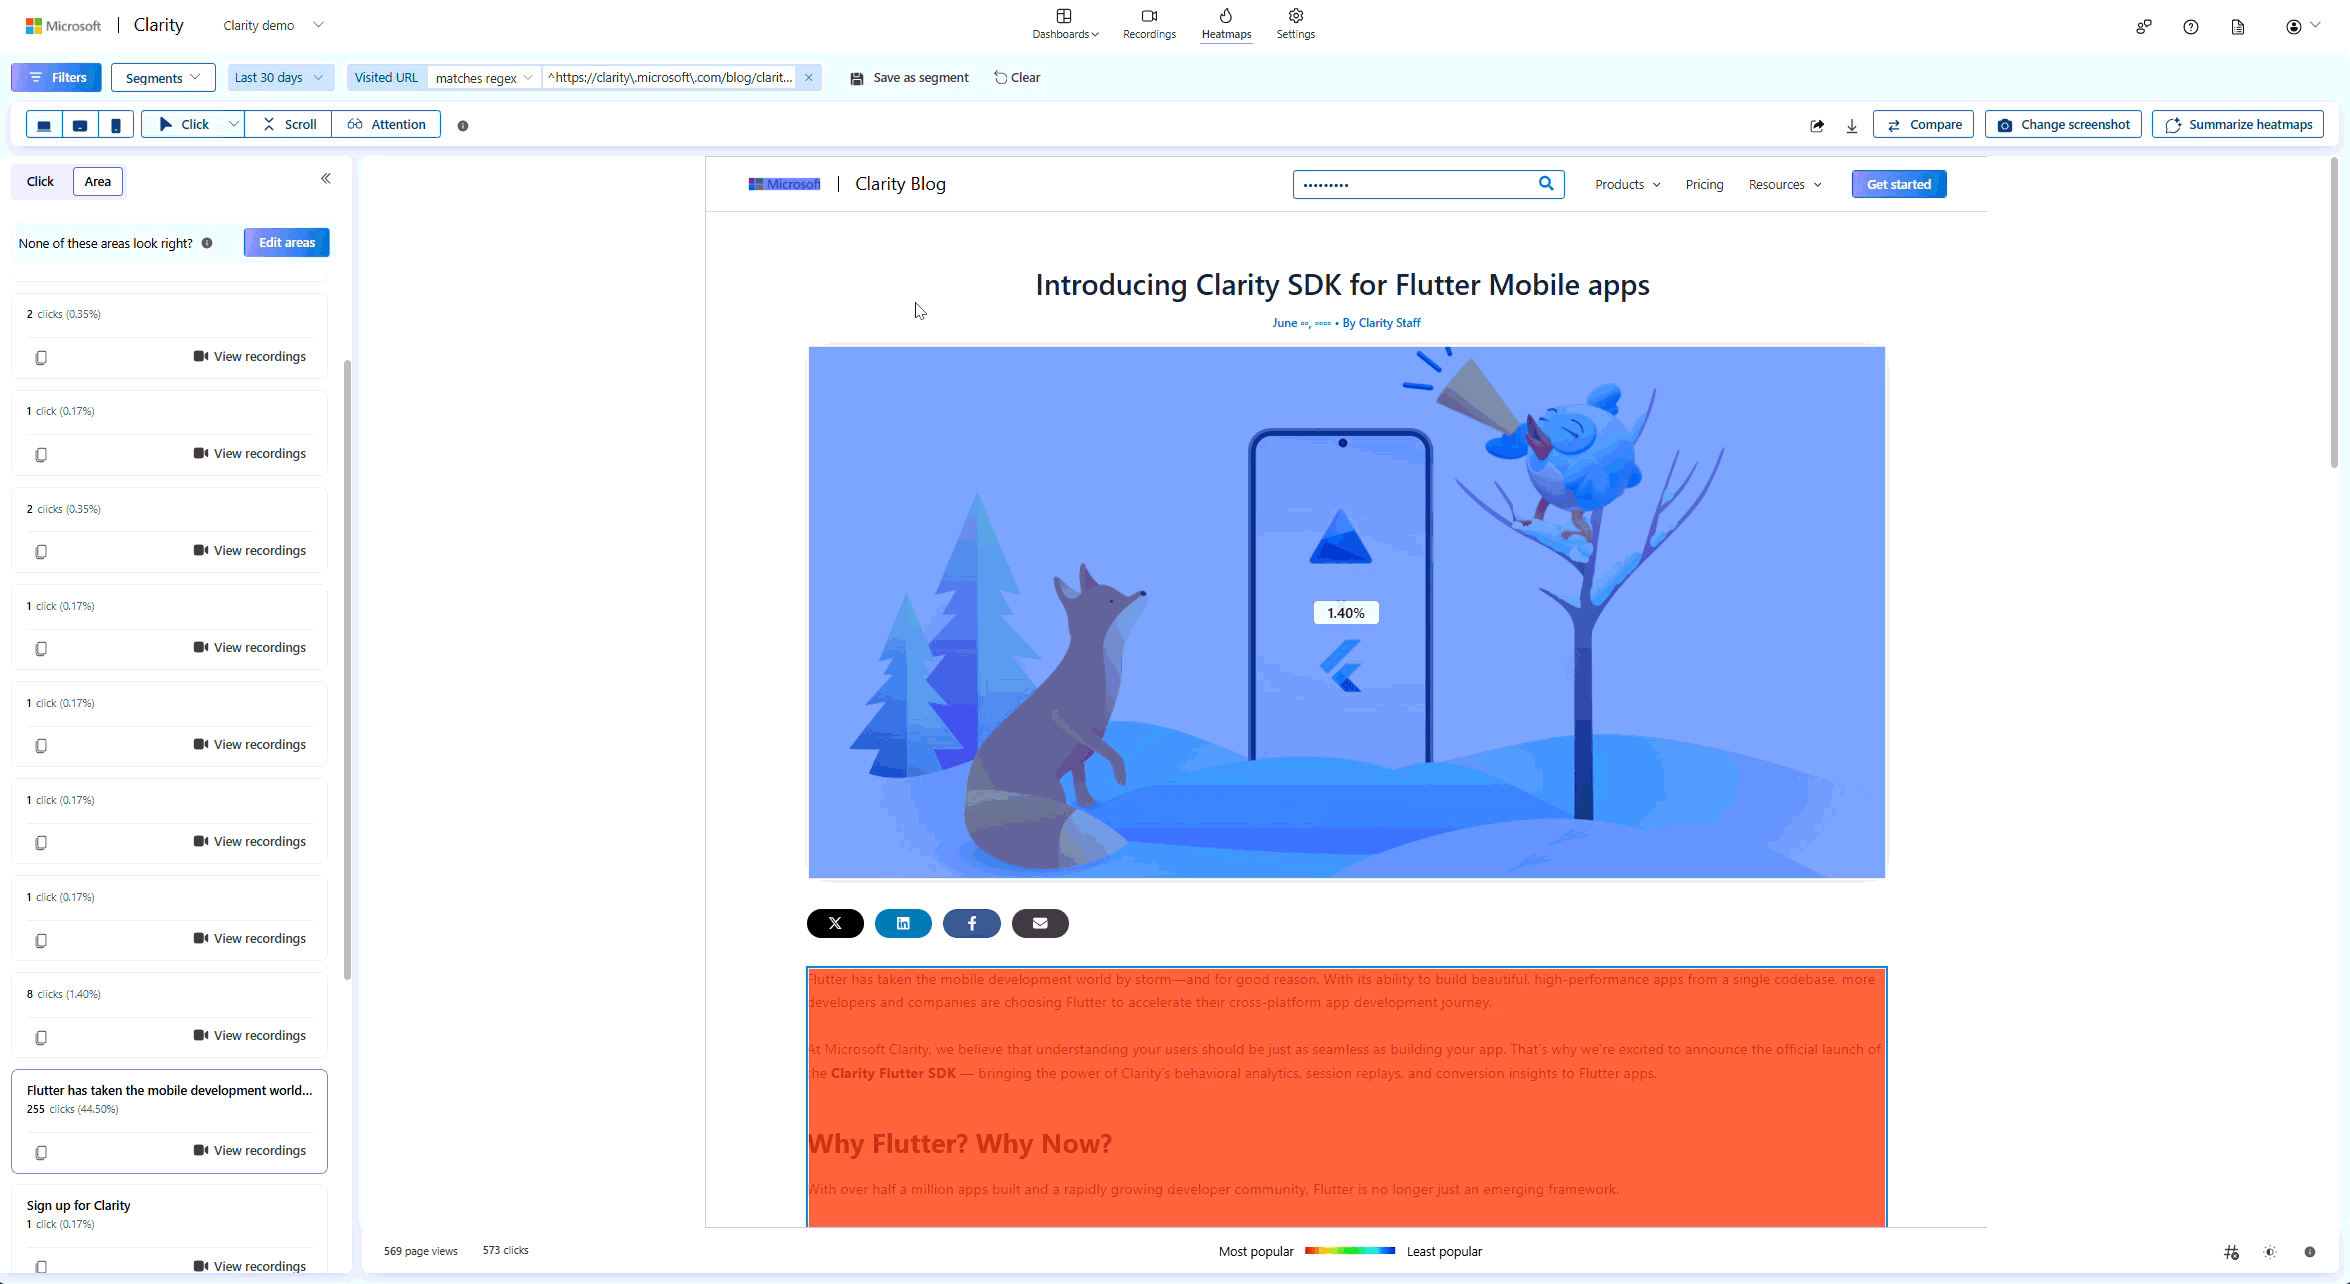Expand the Clarity demo project dropdown
The image size is (2350, 1284).
(x=273, y=26)
